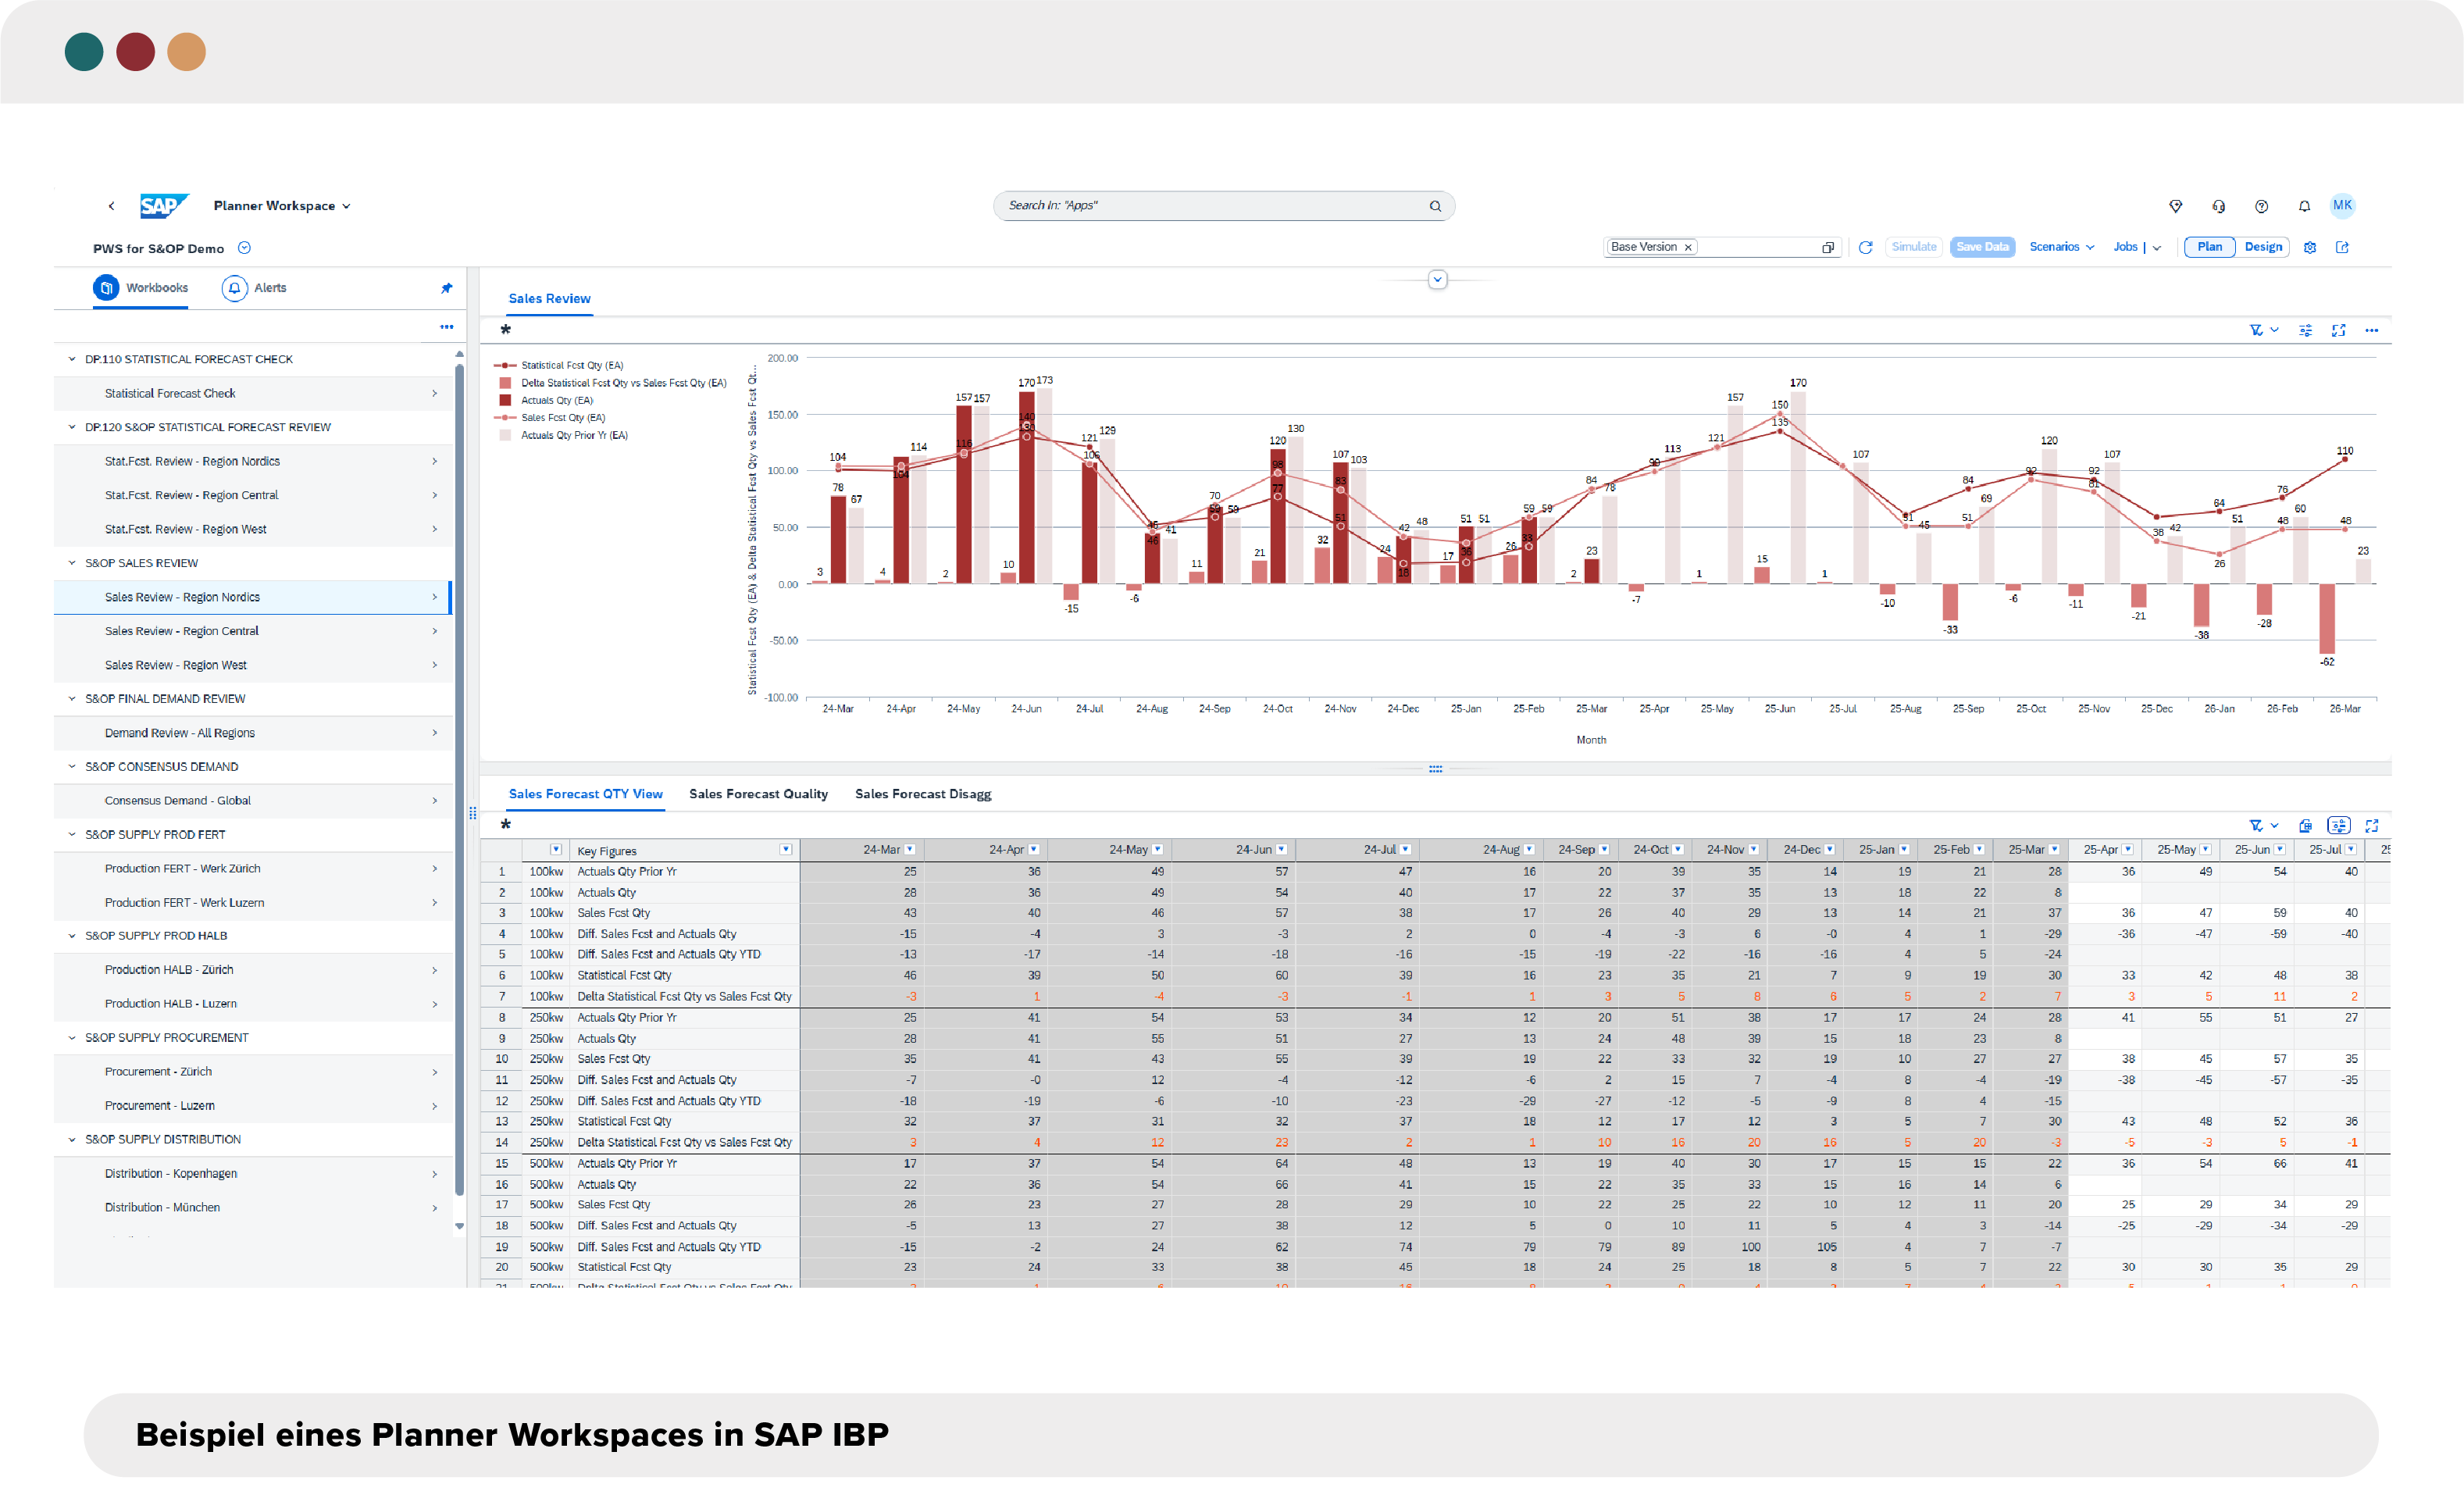Click inside the Apps search field
Viewport: 2464px width, 1509px height.
point(1220,206)
